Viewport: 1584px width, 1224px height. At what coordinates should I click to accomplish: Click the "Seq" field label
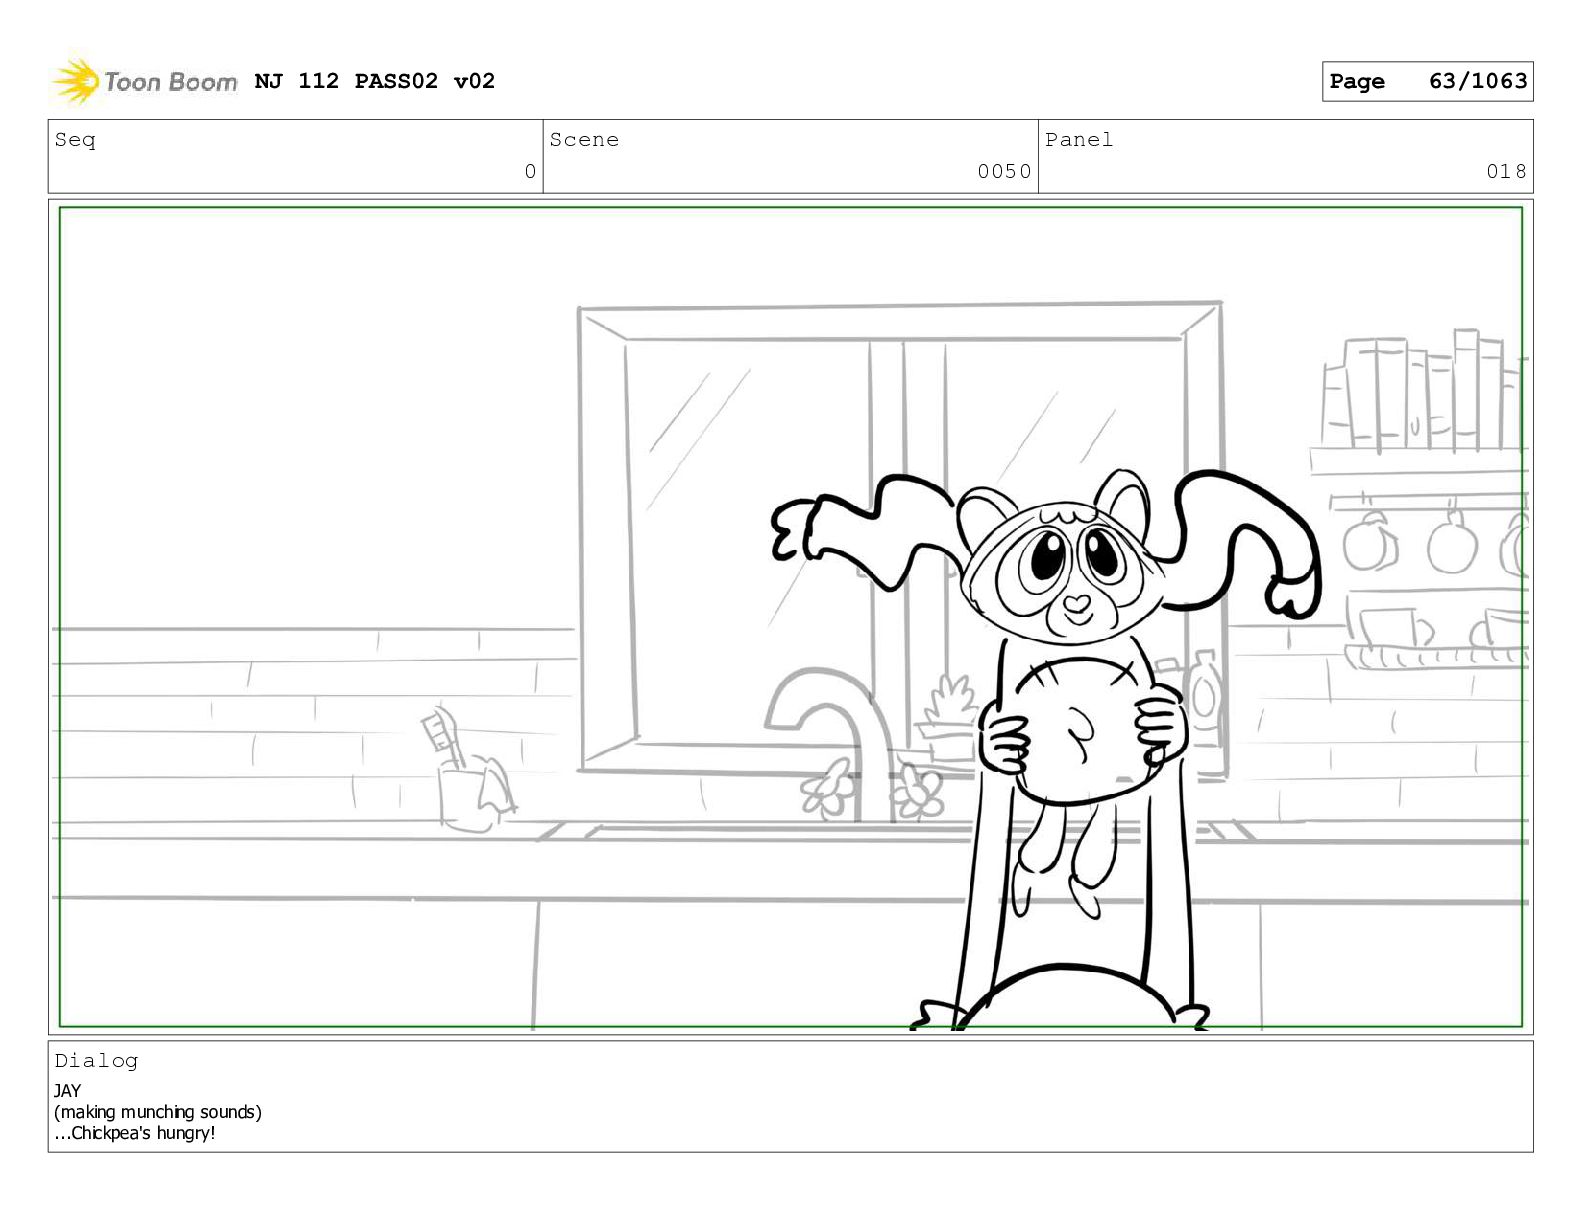click(x=75, y=140)
